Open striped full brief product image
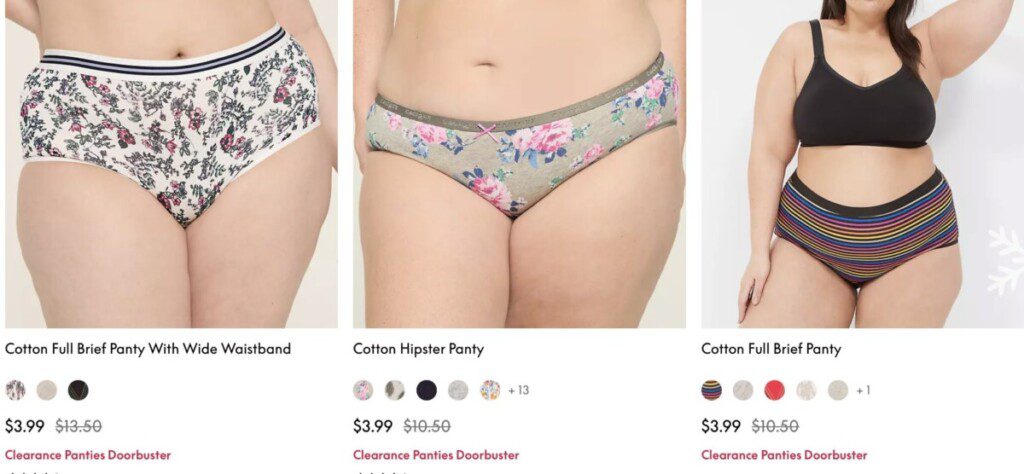Viewport: 1024px width, 474px height. (x=863, y=164)
